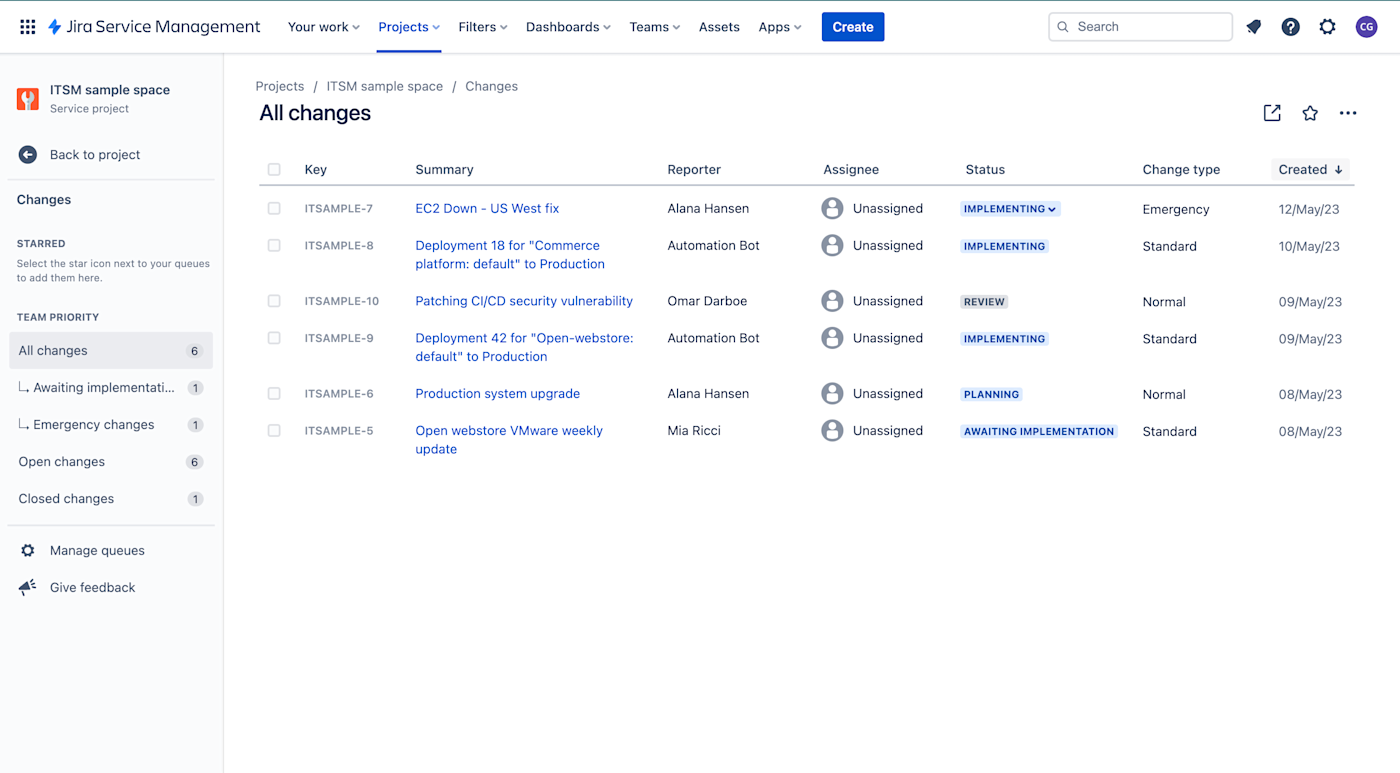
Task: Open the app switcher grid icon
Action: click(28, 27)
